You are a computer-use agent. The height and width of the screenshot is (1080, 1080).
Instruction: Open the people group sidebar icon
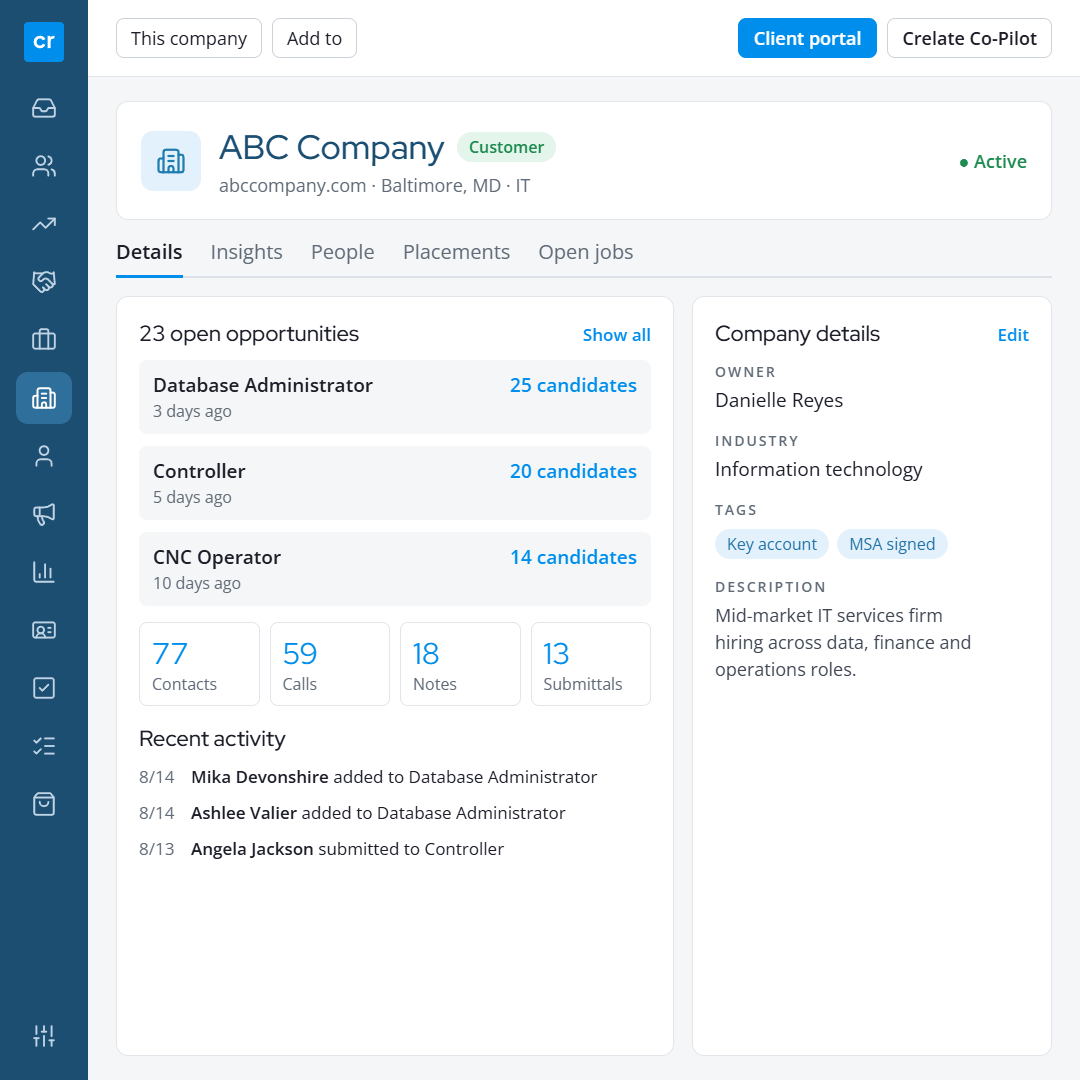[43, 166]
